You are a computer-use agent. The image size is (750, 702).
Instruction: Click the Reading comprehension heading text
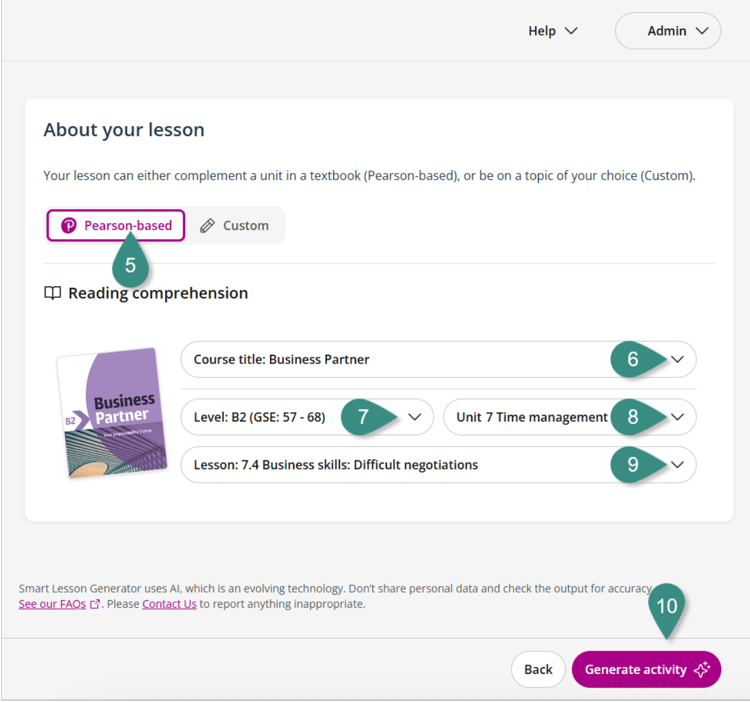coord(158,293)
